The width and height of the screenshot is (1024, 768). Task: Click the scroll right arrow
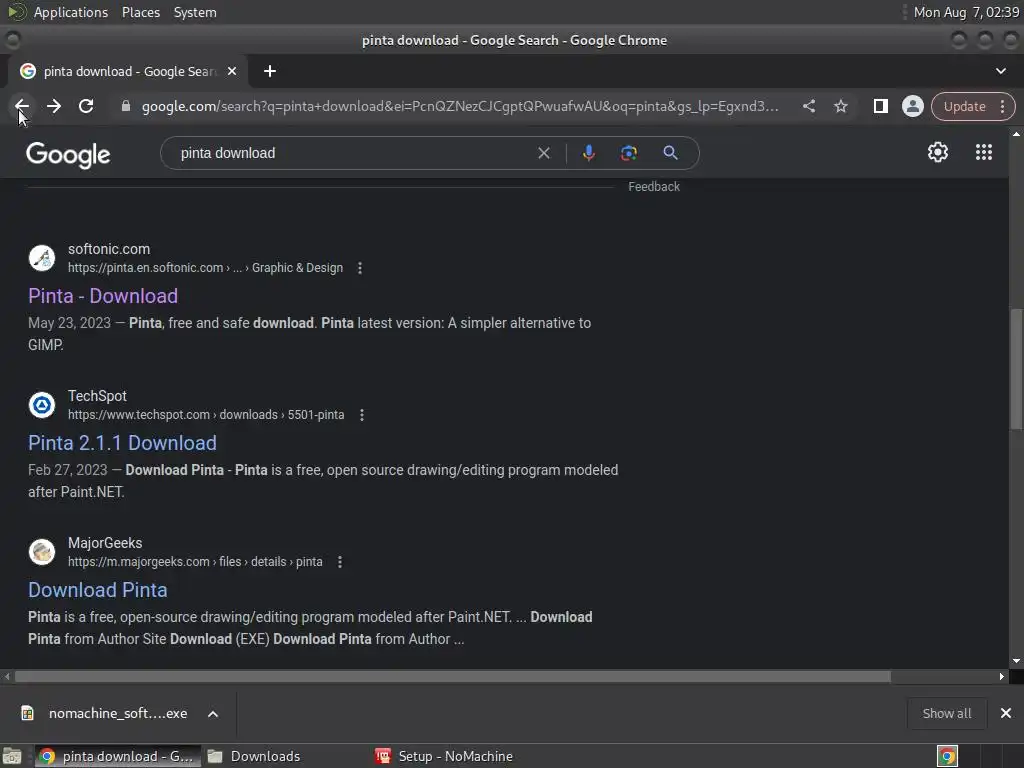[1002, 677]
